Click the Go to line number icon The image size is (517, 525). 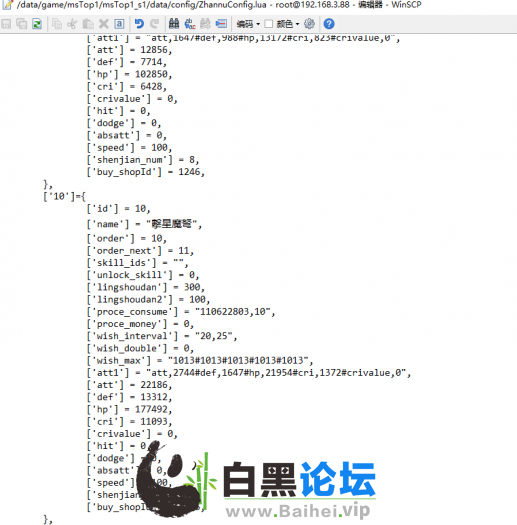[221, 24]
